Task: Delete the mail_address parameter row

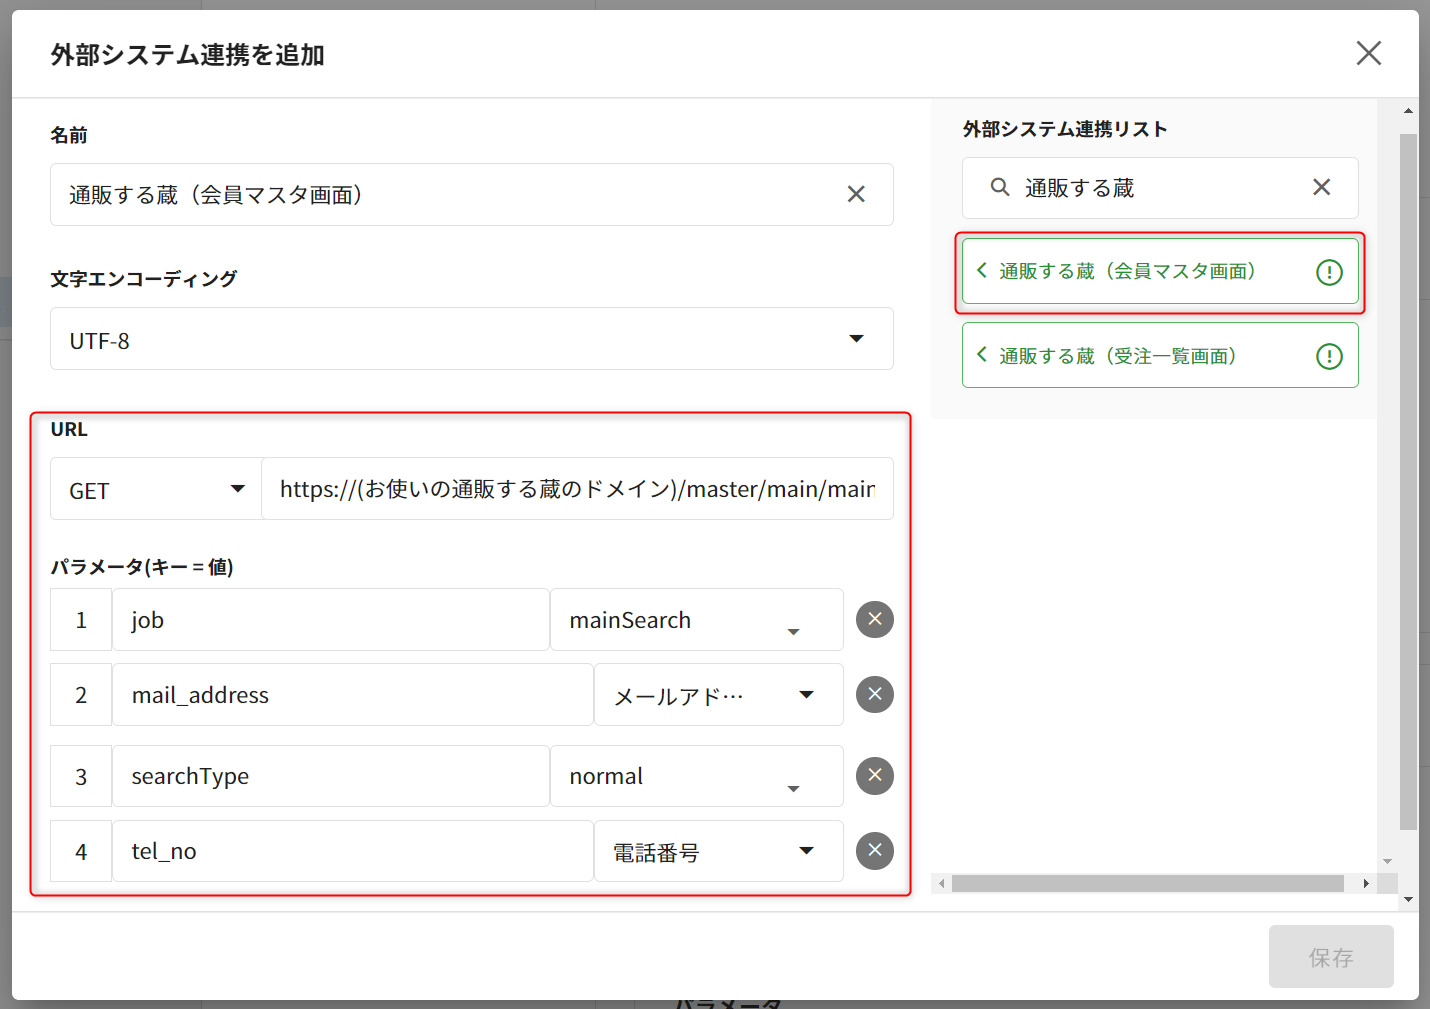Action: (874, 695)
